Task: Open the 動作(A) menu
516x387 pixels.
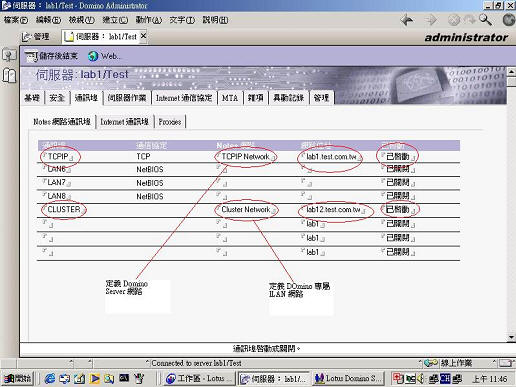Action: pyautogui.click(x=148, y=20)
